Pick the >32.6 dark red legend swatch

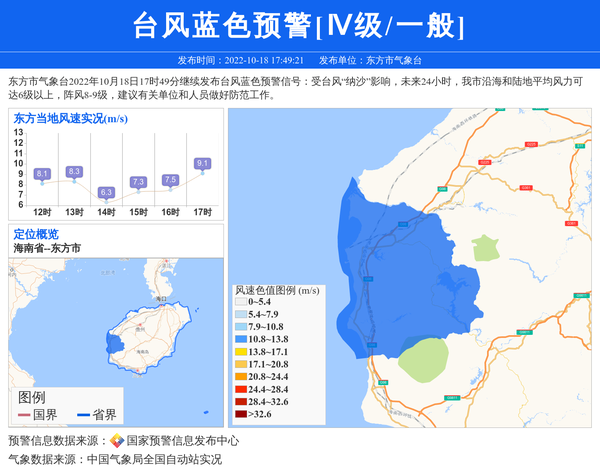coord(241,414)
